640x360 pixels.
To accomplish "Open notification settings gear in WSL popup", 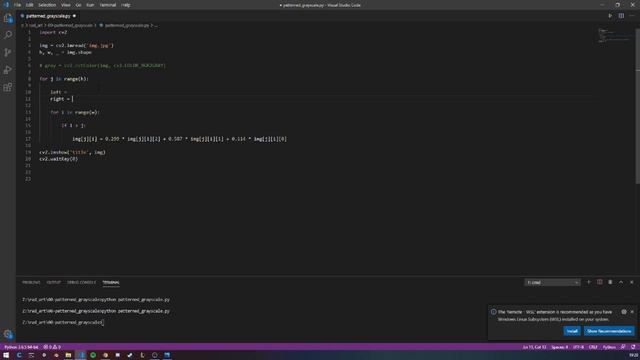I will 624,312.
